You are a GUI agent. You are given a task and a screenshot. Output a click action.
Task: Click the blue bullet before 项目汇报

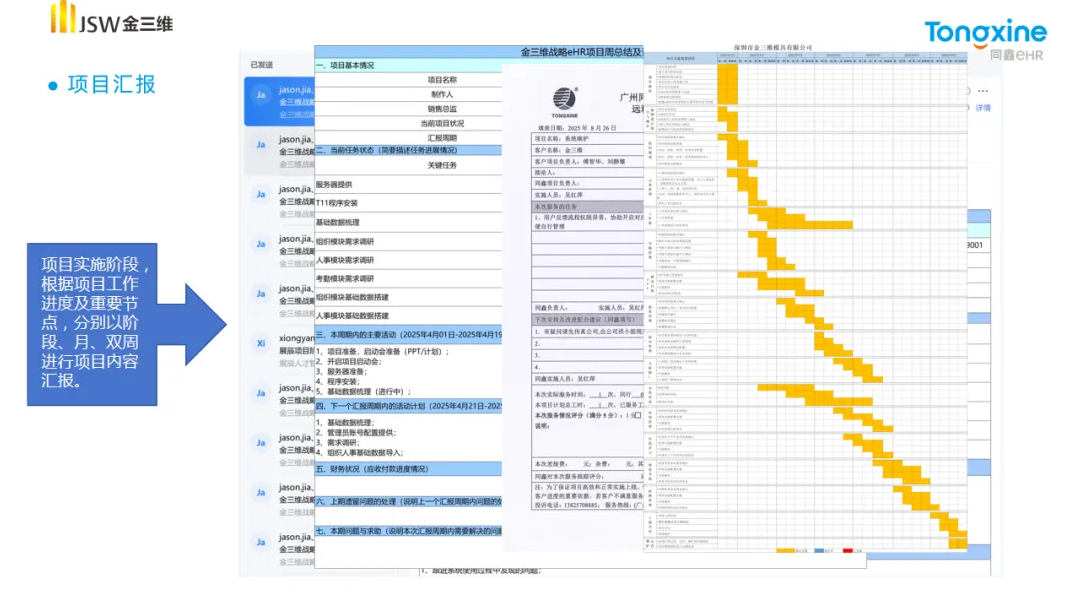pos(53,85)
